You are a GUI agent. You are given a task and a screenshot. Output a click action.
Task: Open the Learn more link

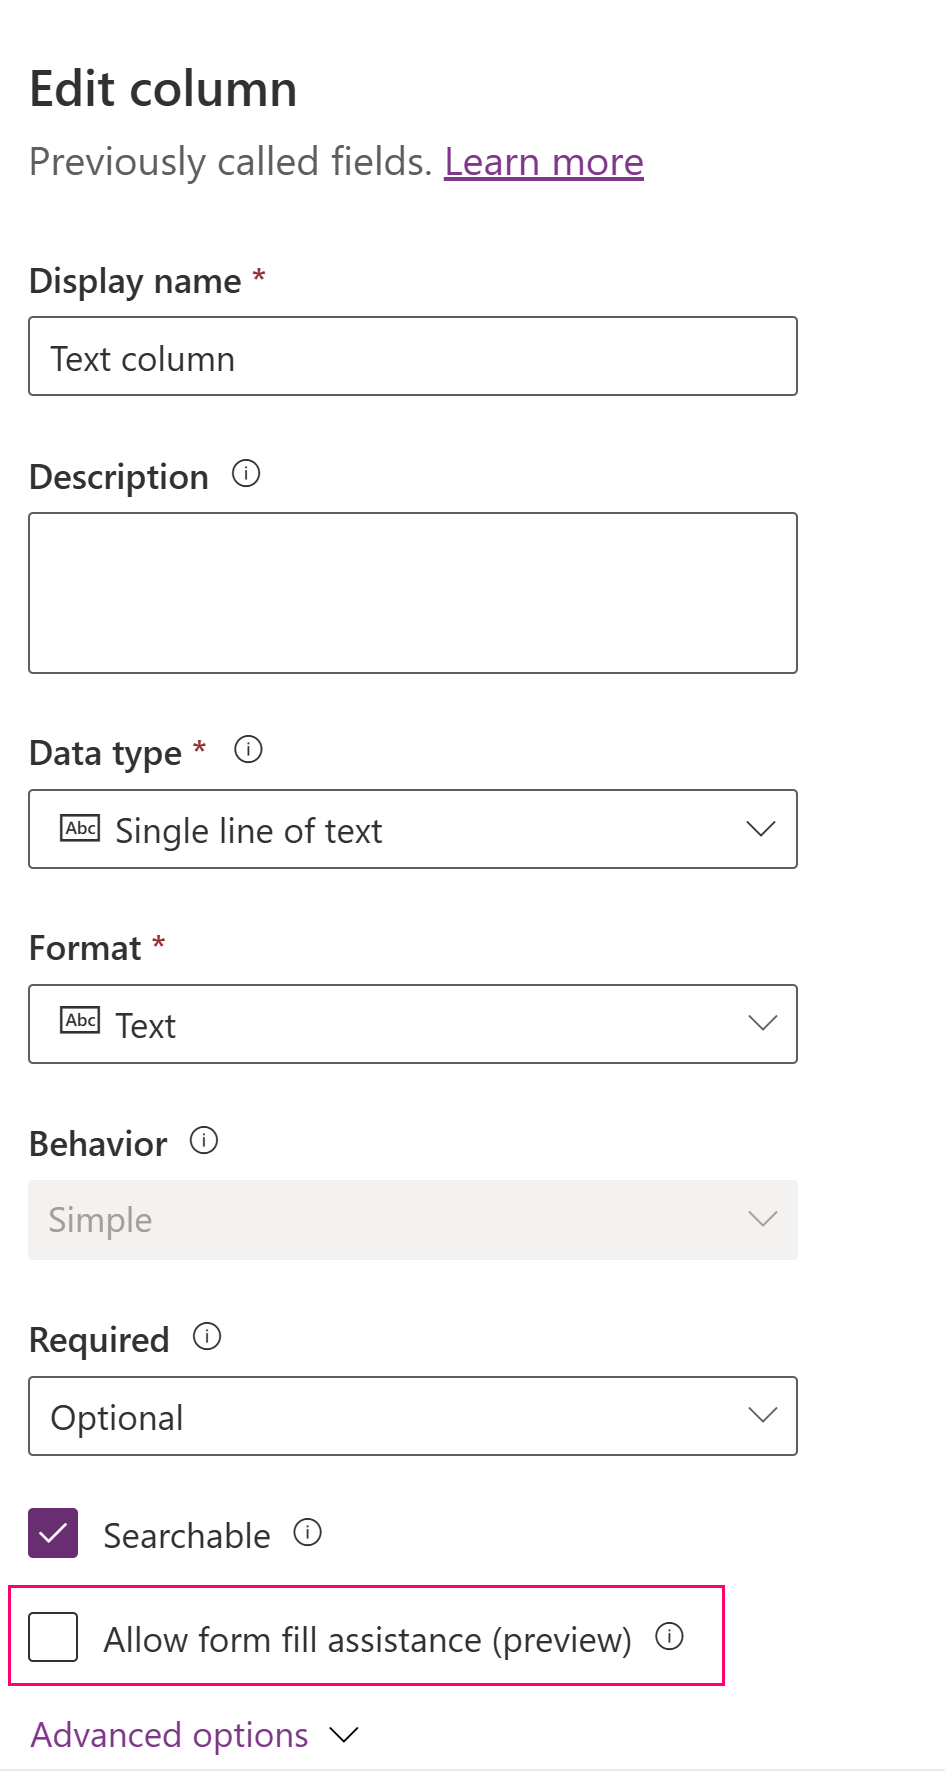tap(544, 162)
